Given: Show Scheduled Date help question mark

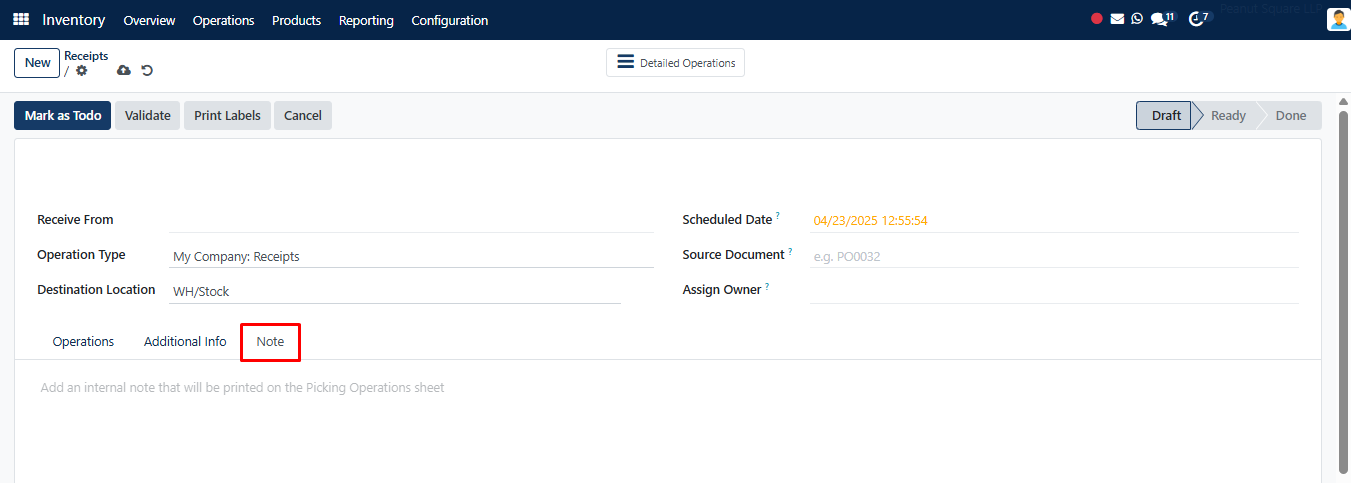Looking at the screenshot, I should tap(778, 215).
